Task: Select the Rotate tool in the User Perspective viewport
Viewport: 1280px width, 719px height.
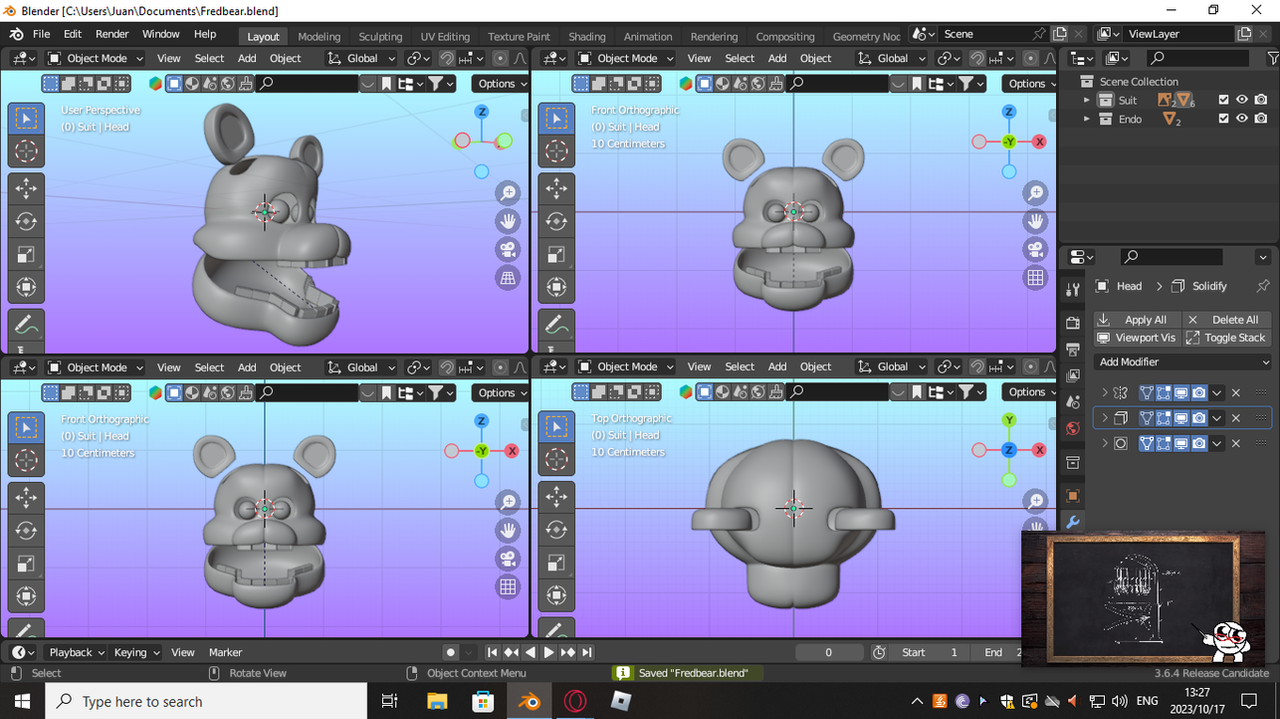Action: coord(26,221)
